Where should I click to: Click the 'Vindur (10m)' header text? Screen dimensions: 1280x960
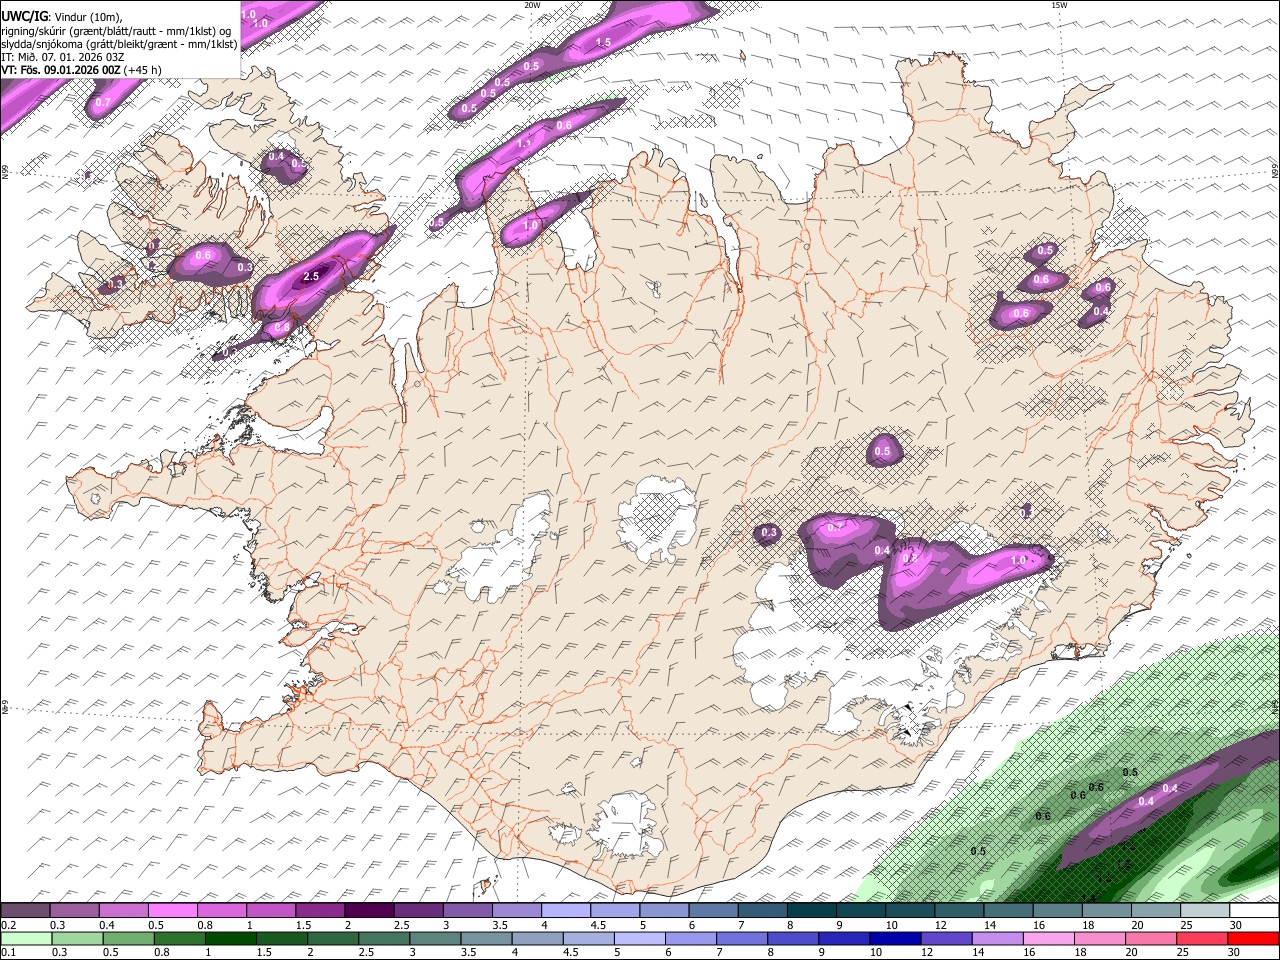[x=89, y=15]
